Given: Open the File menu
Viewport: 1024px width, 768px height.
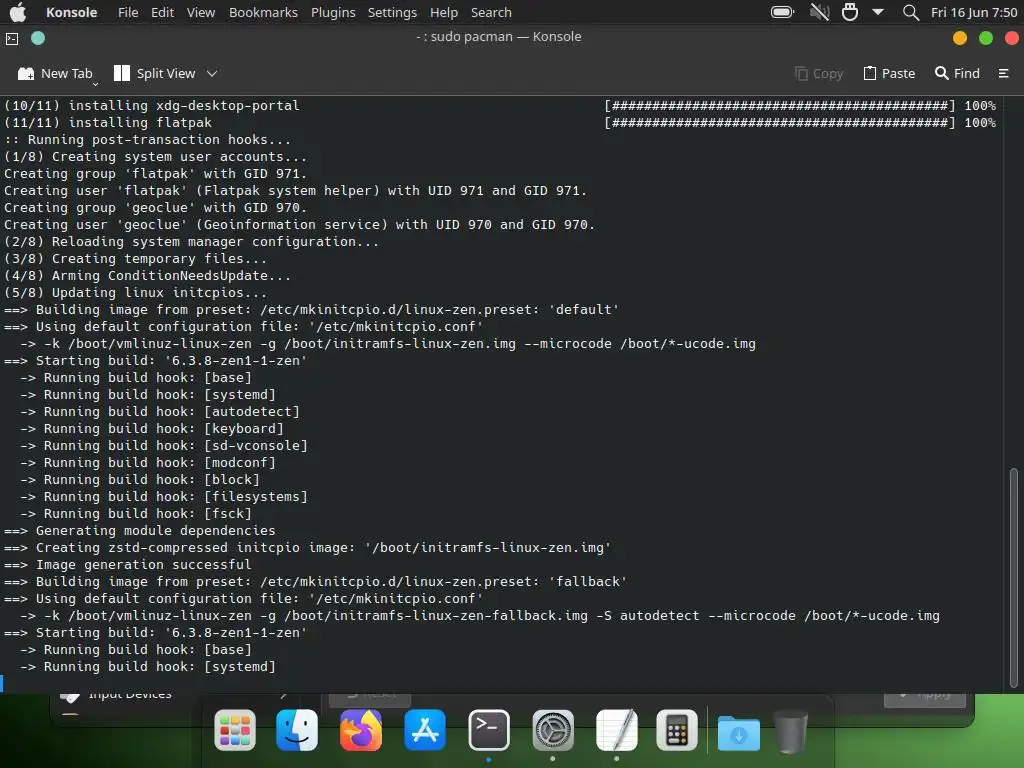Looking at the screenshot, I should 128,12.
